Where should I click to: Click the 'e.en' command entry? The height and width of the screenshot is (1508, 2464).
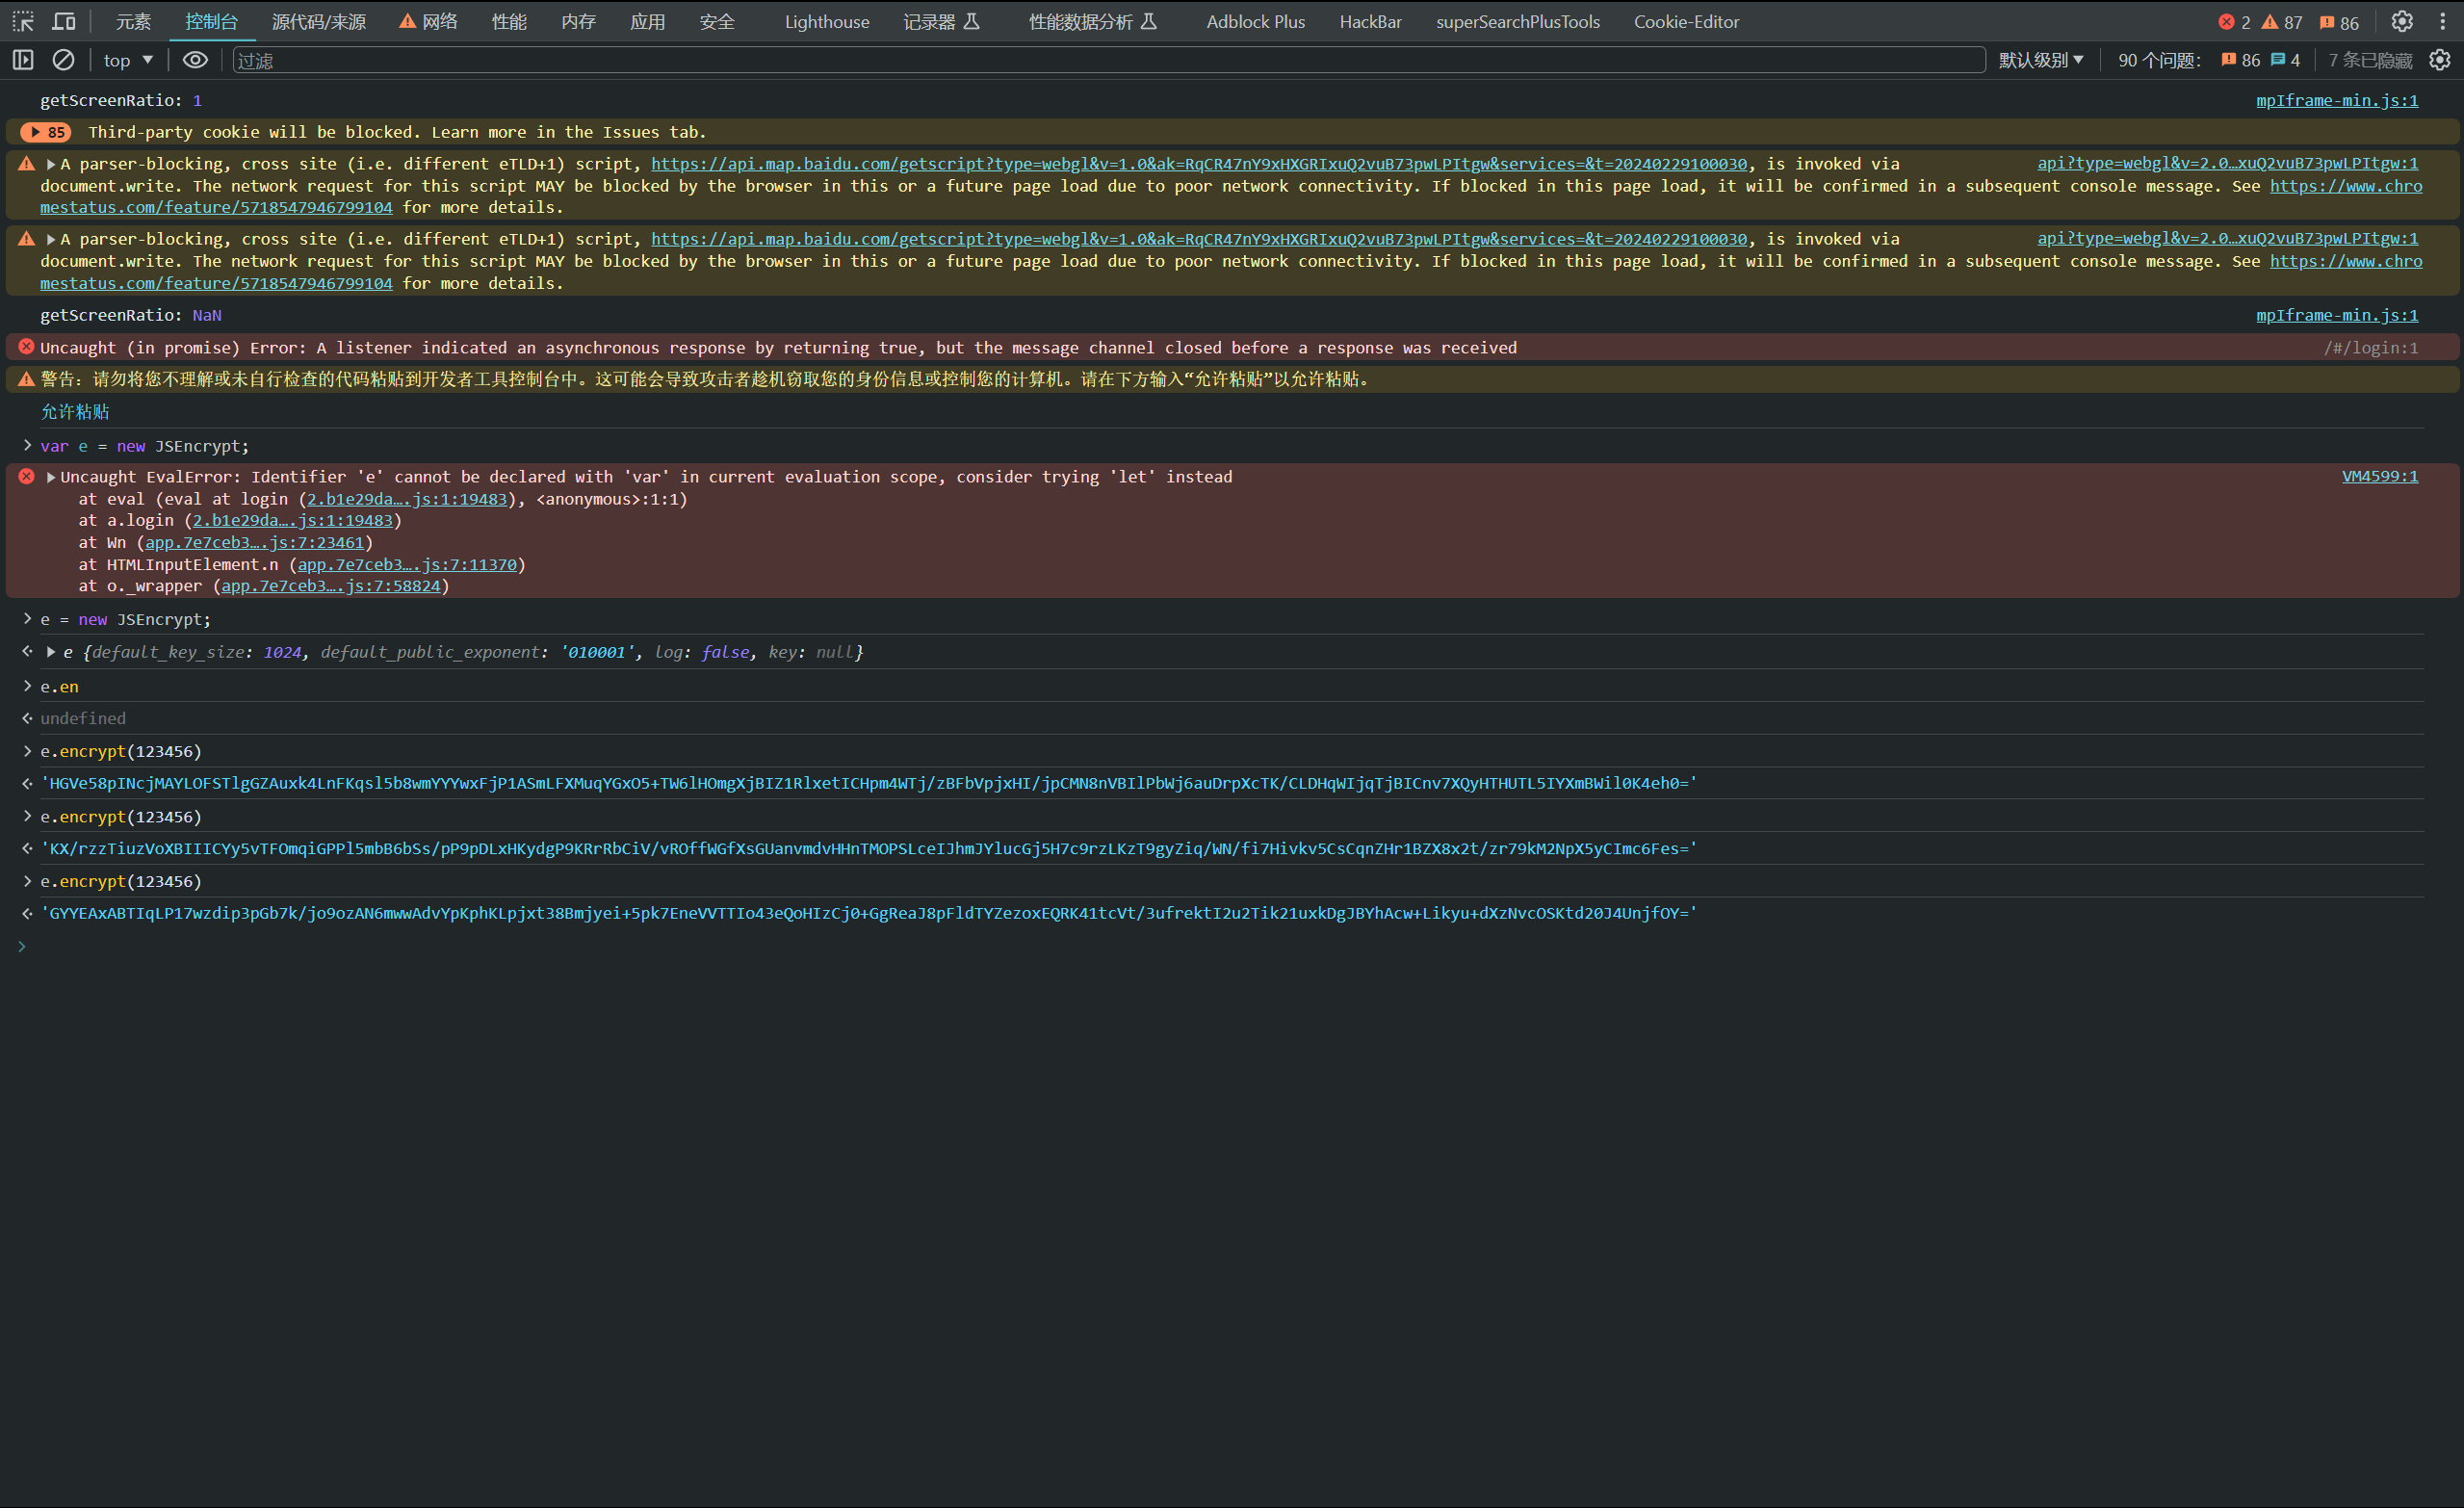[x=59, y=687]
